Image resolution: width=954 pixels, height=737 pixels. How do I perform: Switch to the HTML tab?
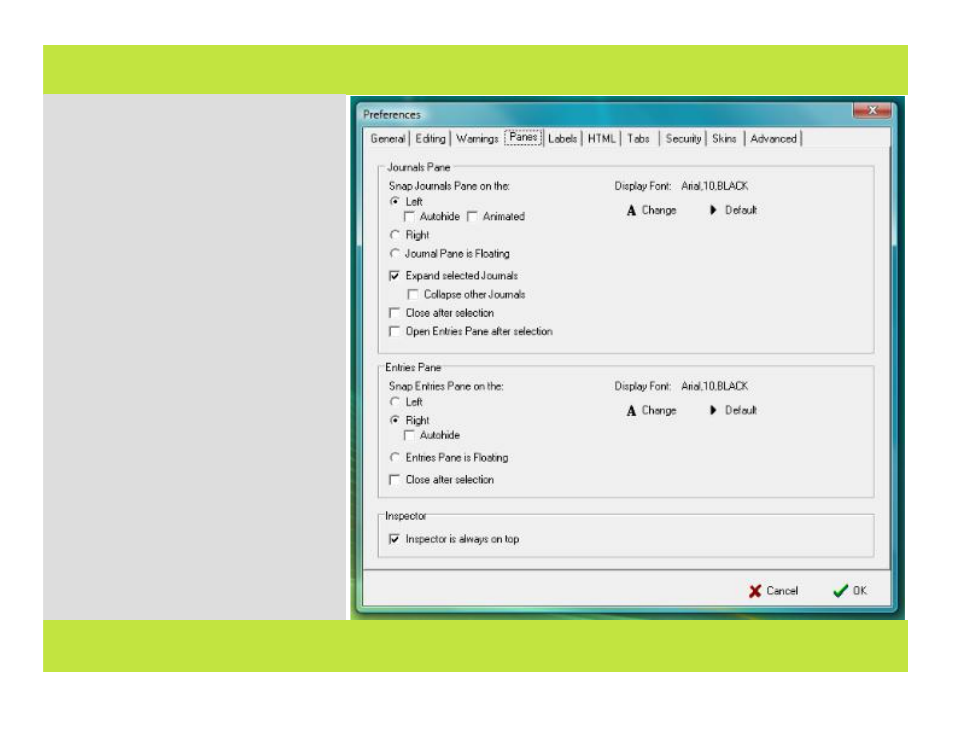point(602,139)
